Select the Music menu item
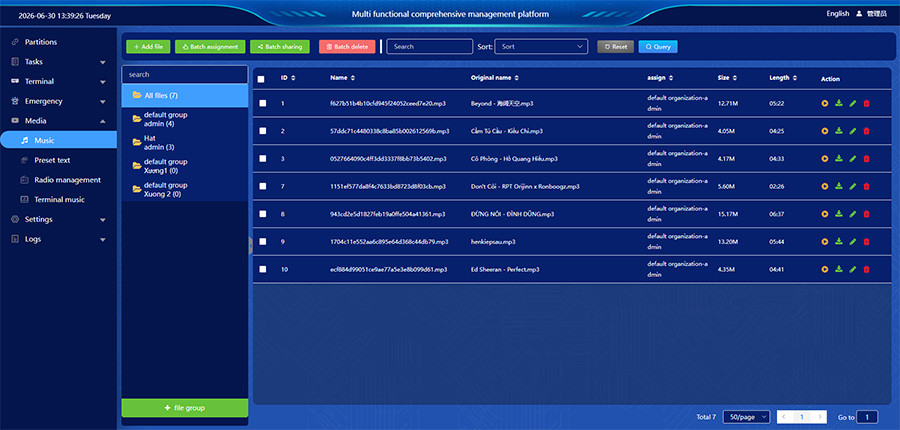The width and height of the screenshot is (900, 430). (x=59, y=140)
